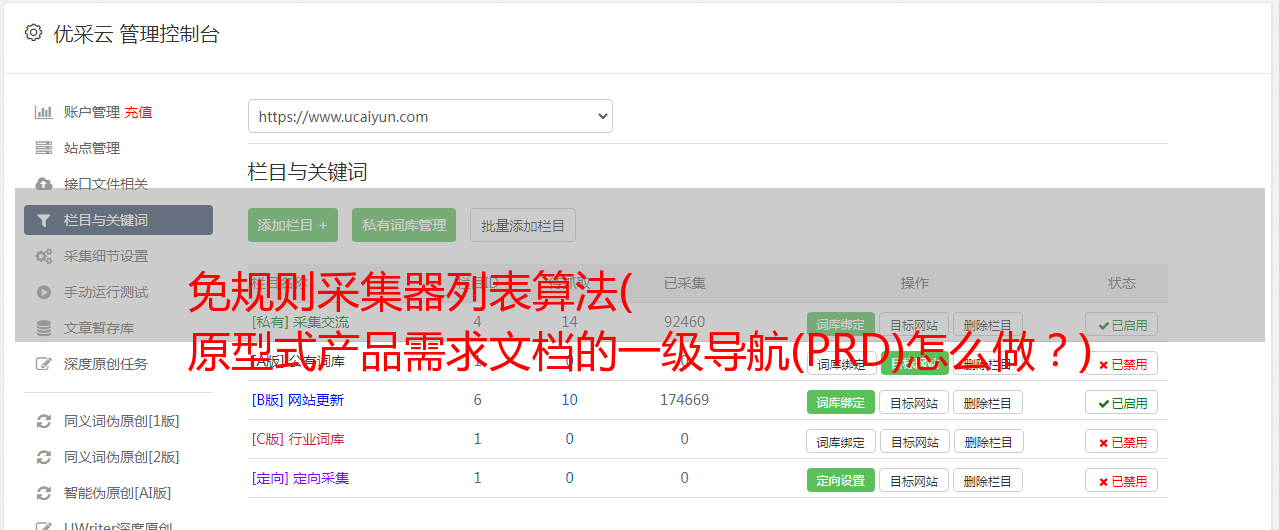Click the 已采集 column header
Viewport: 1279px width, 530px height.
pyautogui.click(x=685, y=283)
